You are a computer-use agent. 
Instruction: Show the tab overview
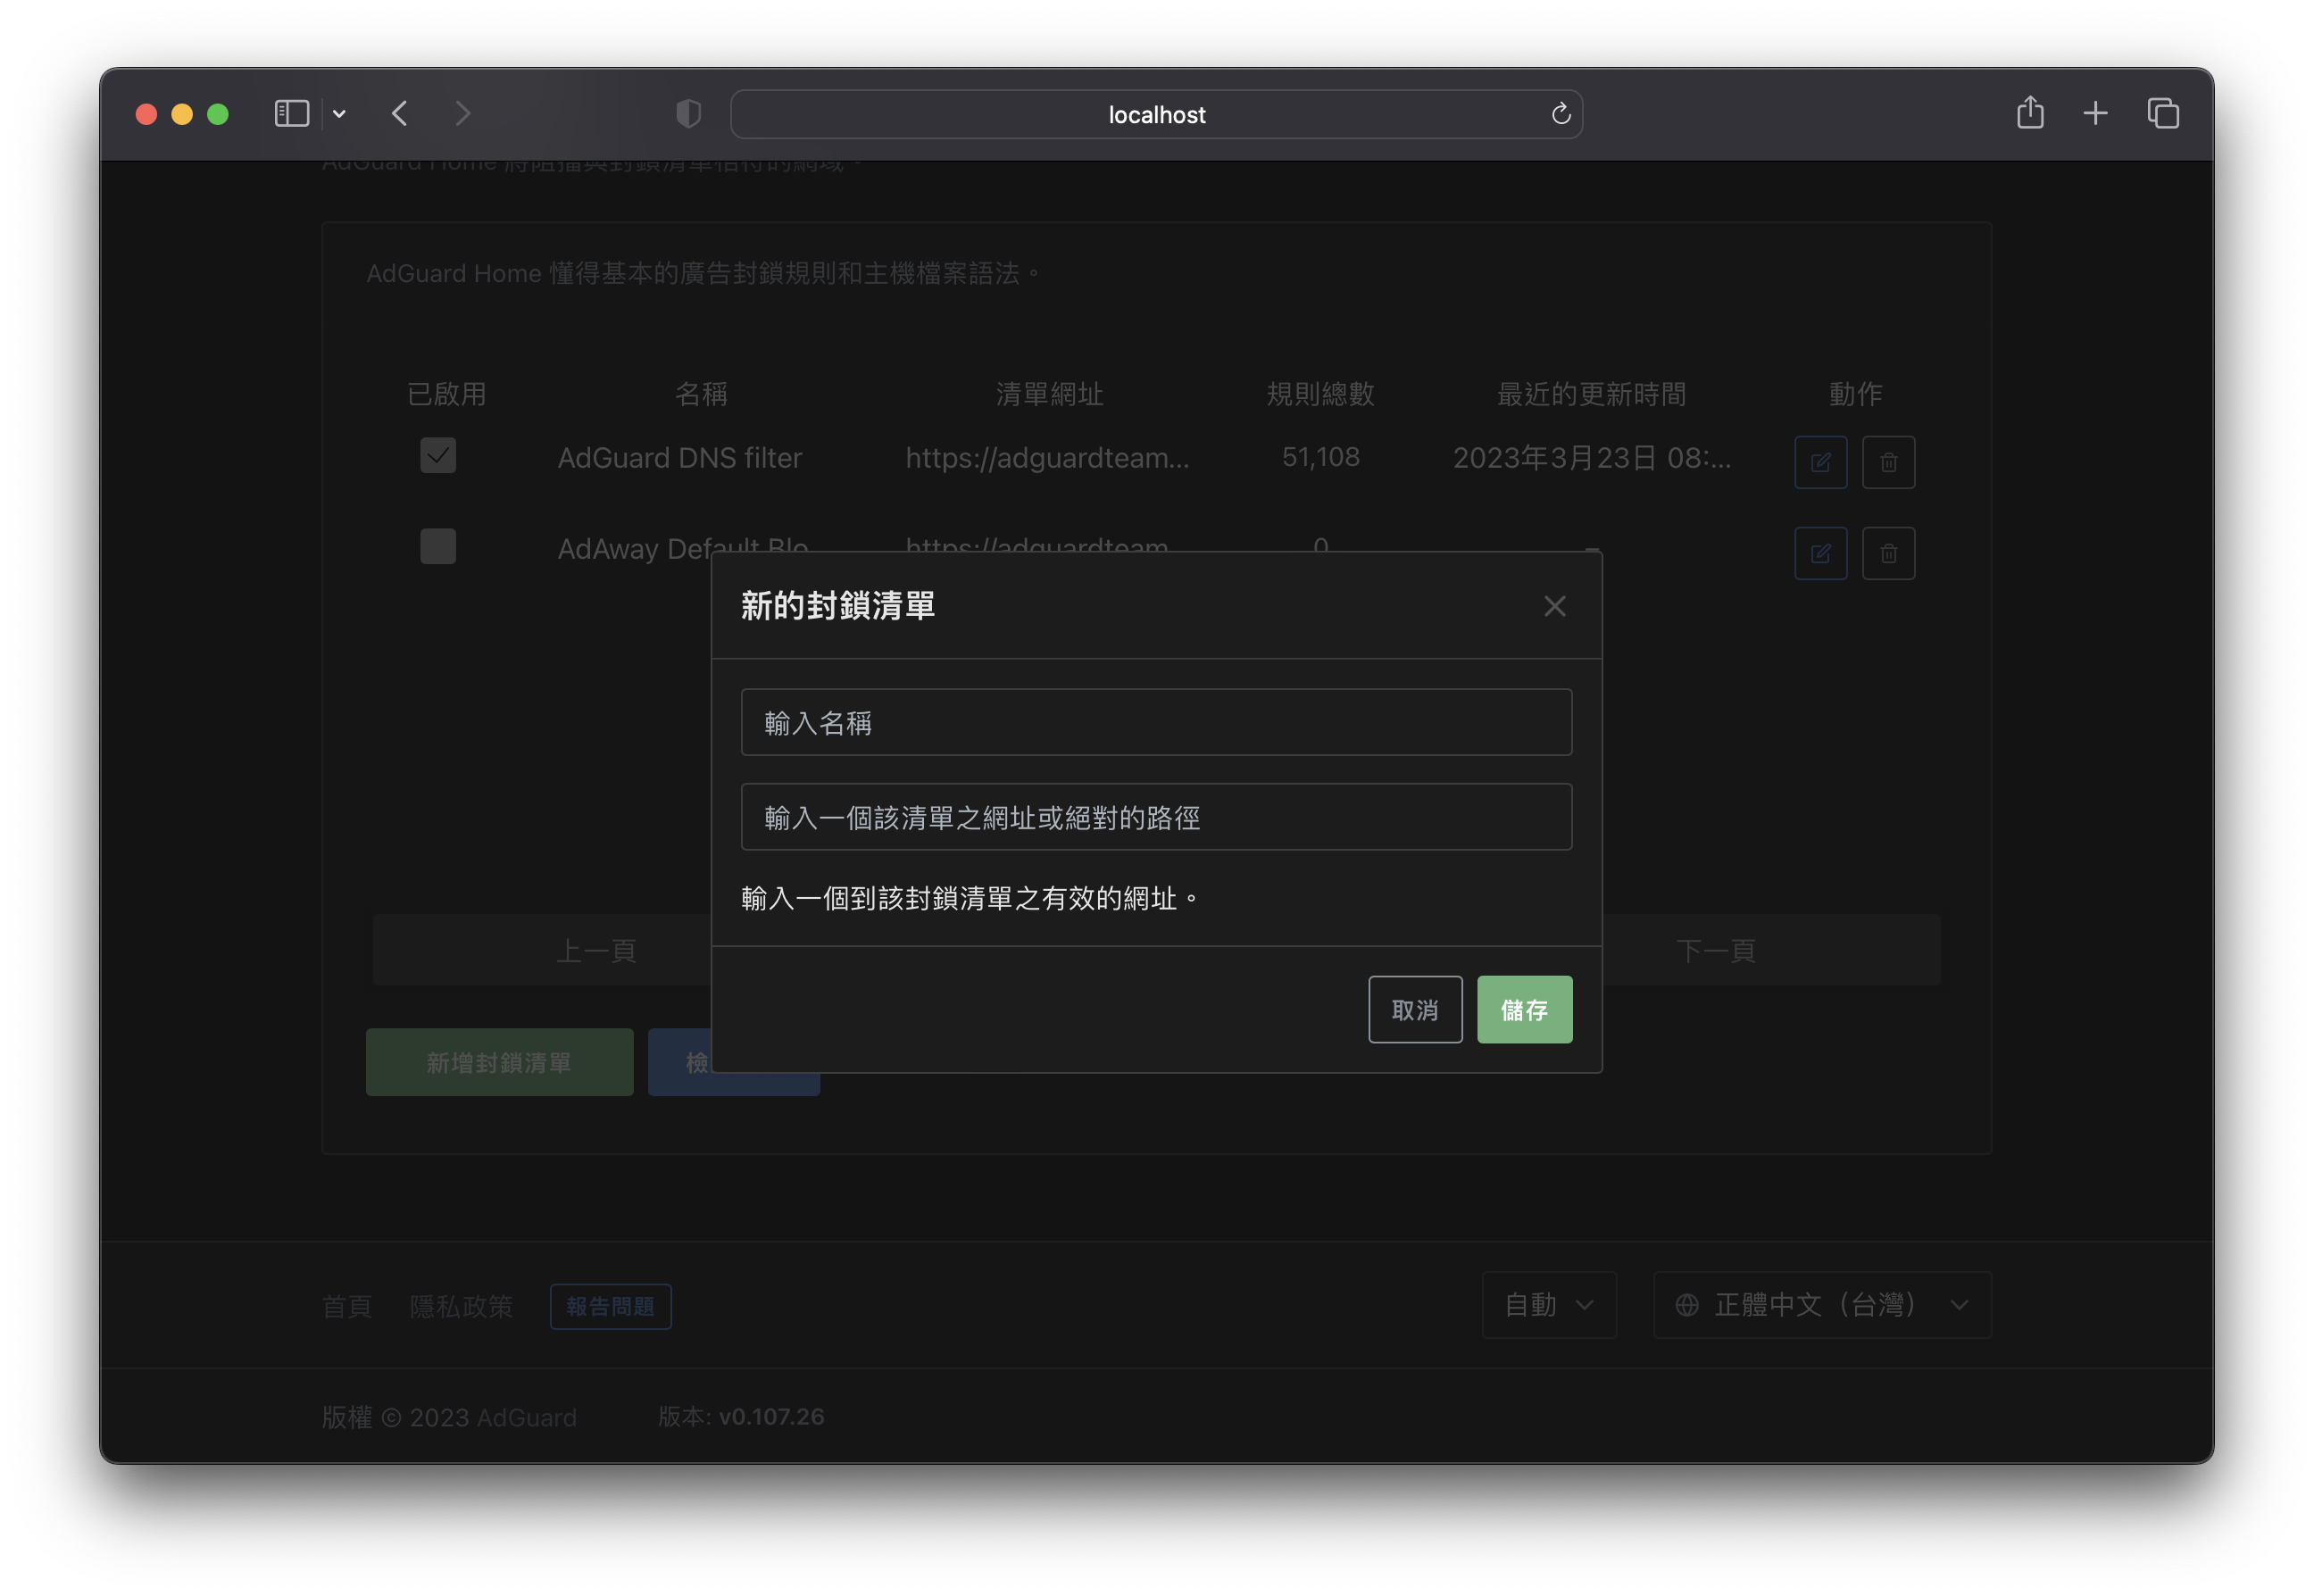coord(2162,114)
